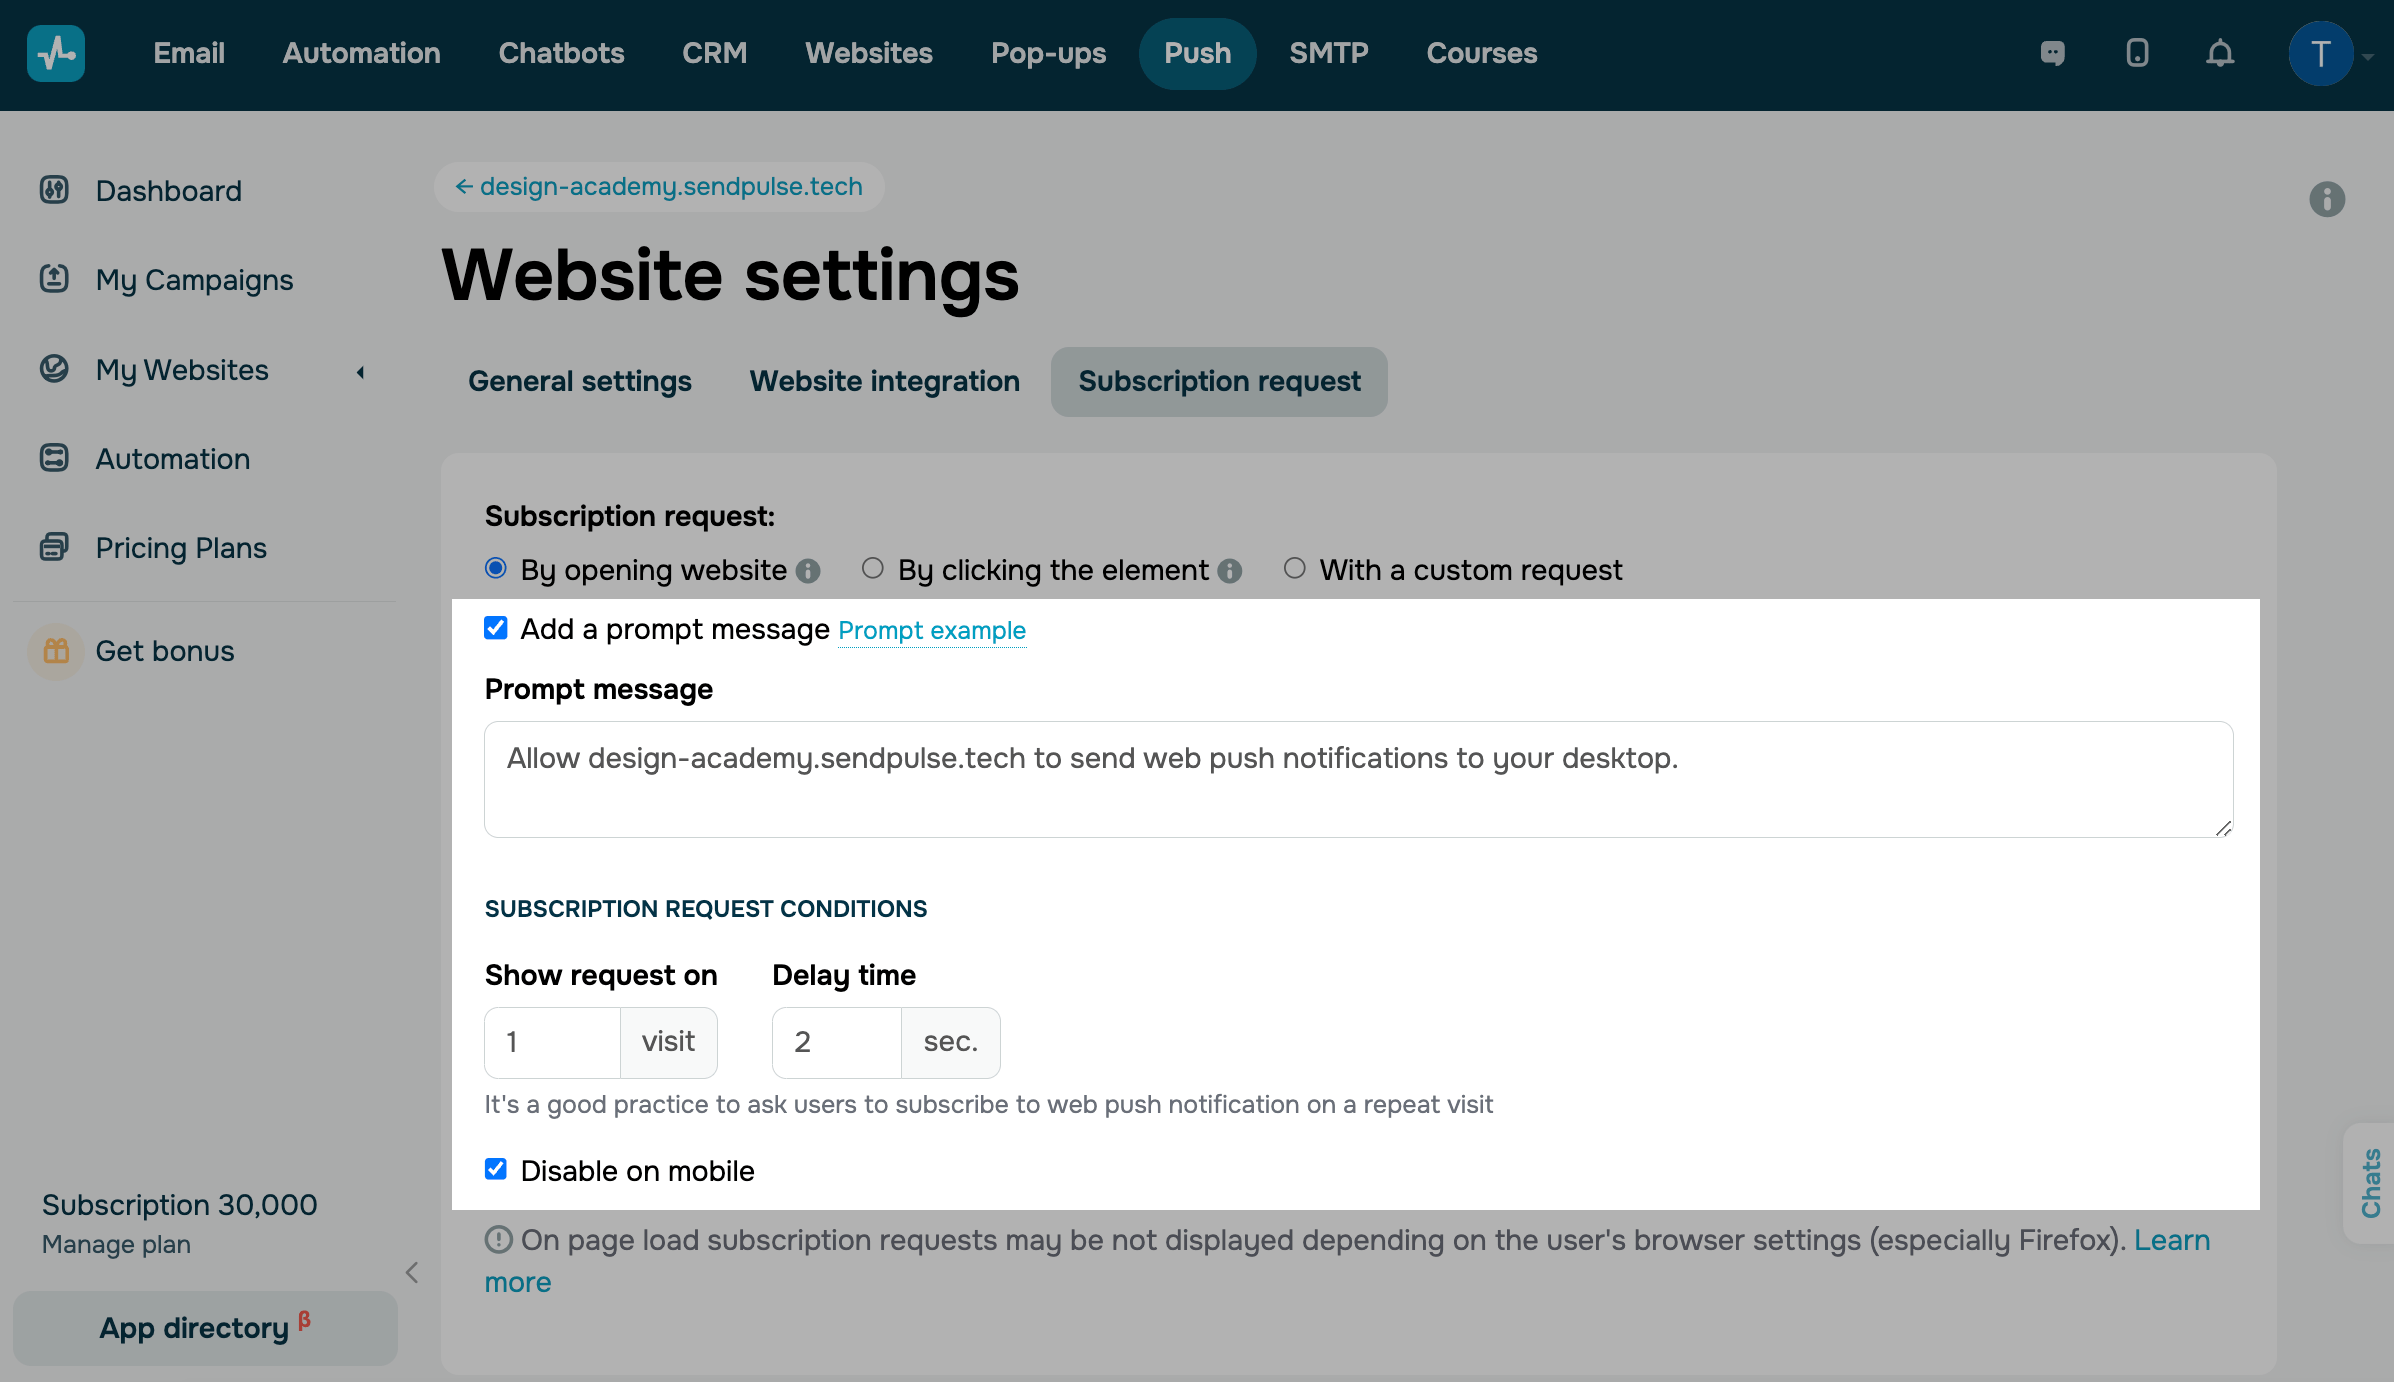Open the notifications bell icon
Image resolution: width=2394 pixels, height=1382 pixels.
coord(2220,53)
